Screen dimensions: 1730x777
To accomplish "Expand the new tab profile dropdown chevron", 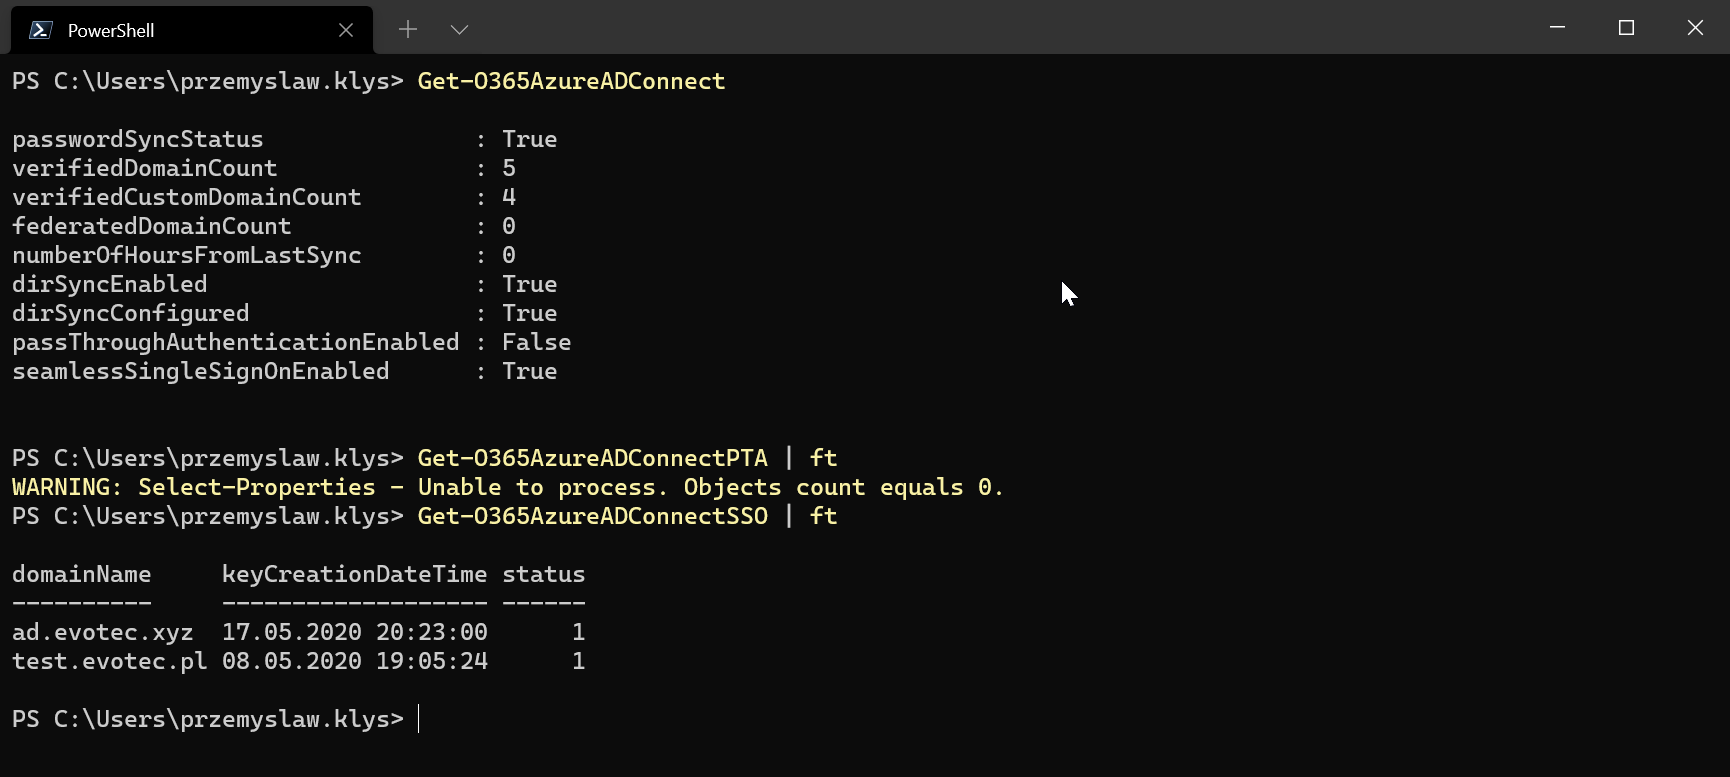I will (x=459, y=30).
